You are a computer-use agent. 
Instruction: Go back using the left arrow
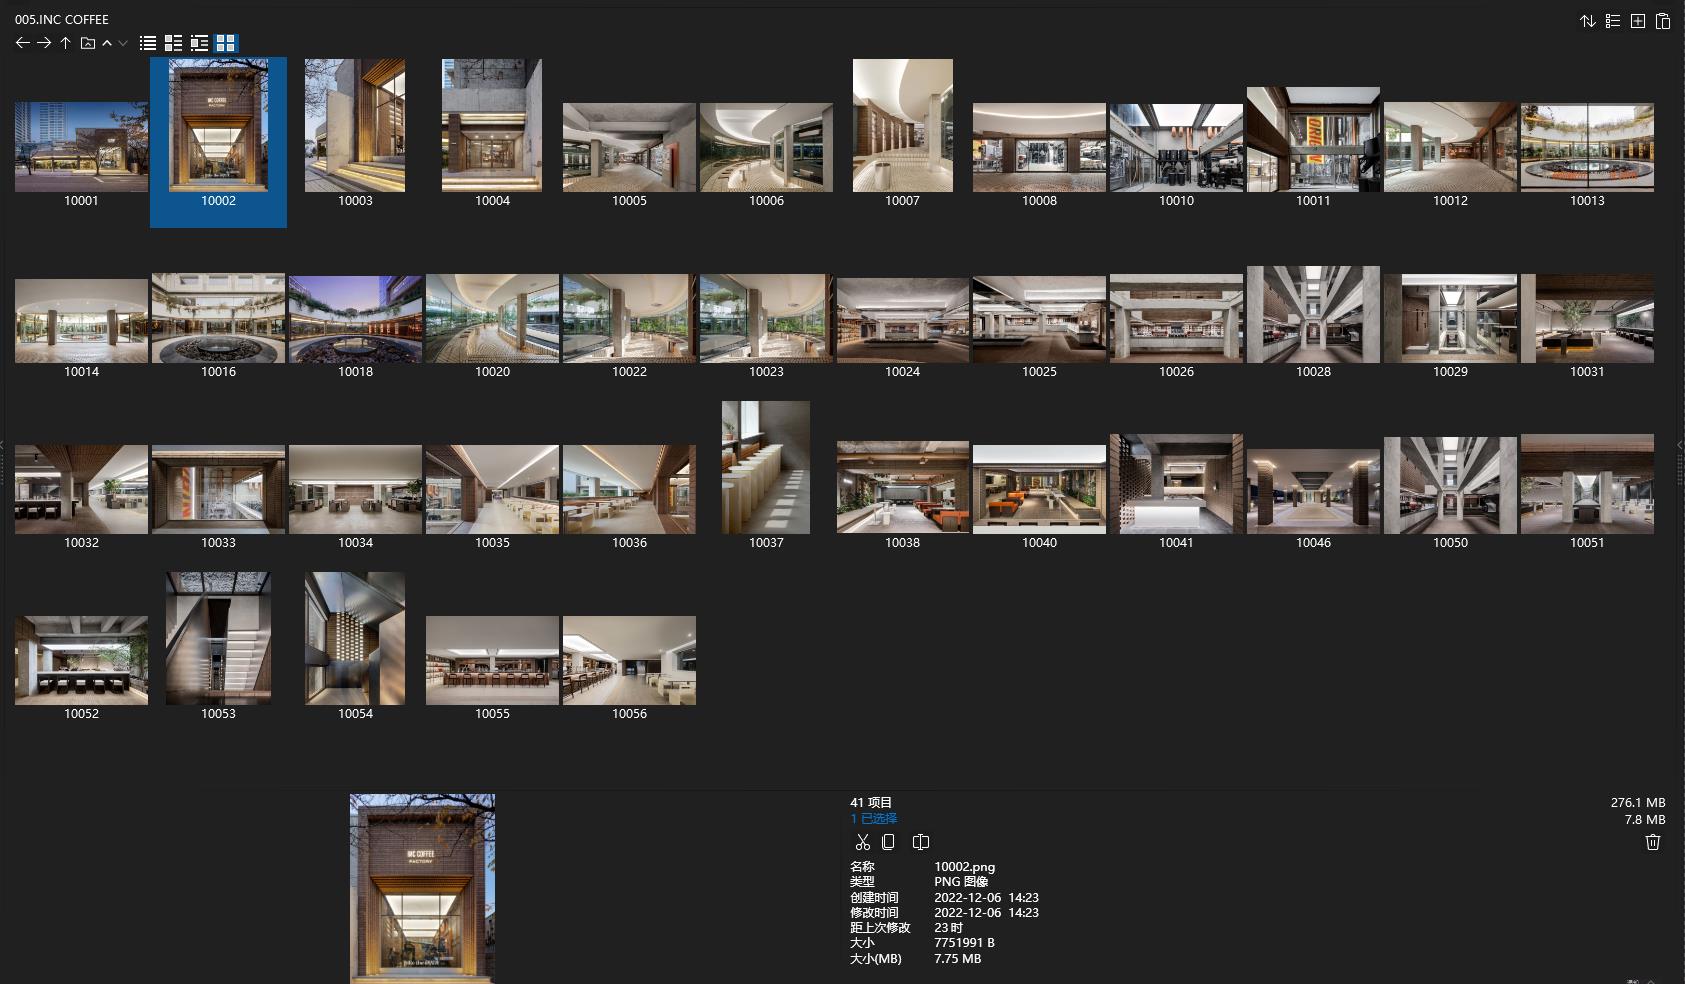click(x=22, y=43)
